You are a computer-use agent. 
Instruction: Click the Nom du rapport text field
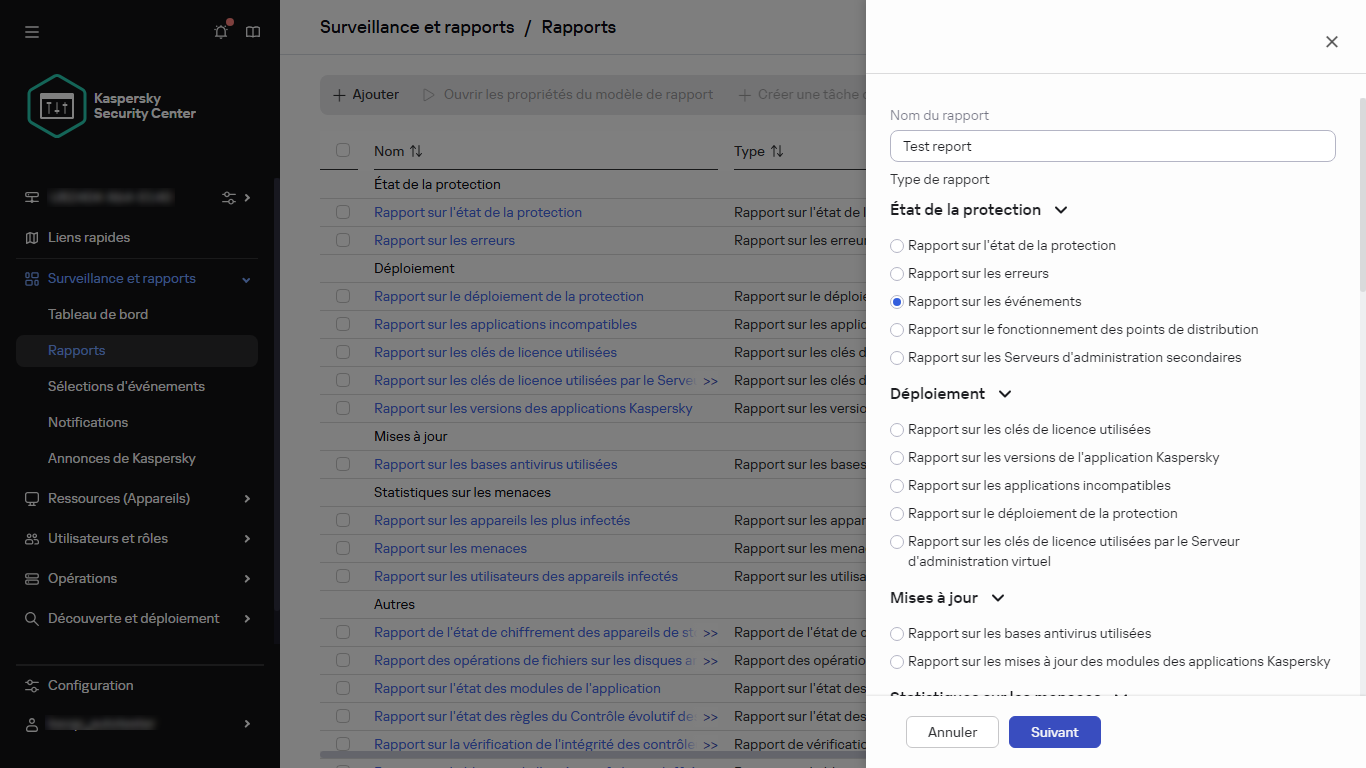1112,146
